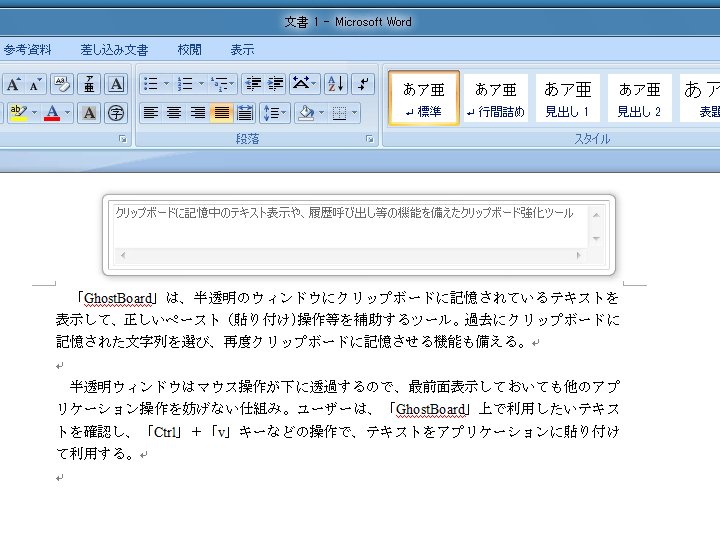Click 'GhostBoard' in the second paragraph
720x540 pixels.
[431, 409]
